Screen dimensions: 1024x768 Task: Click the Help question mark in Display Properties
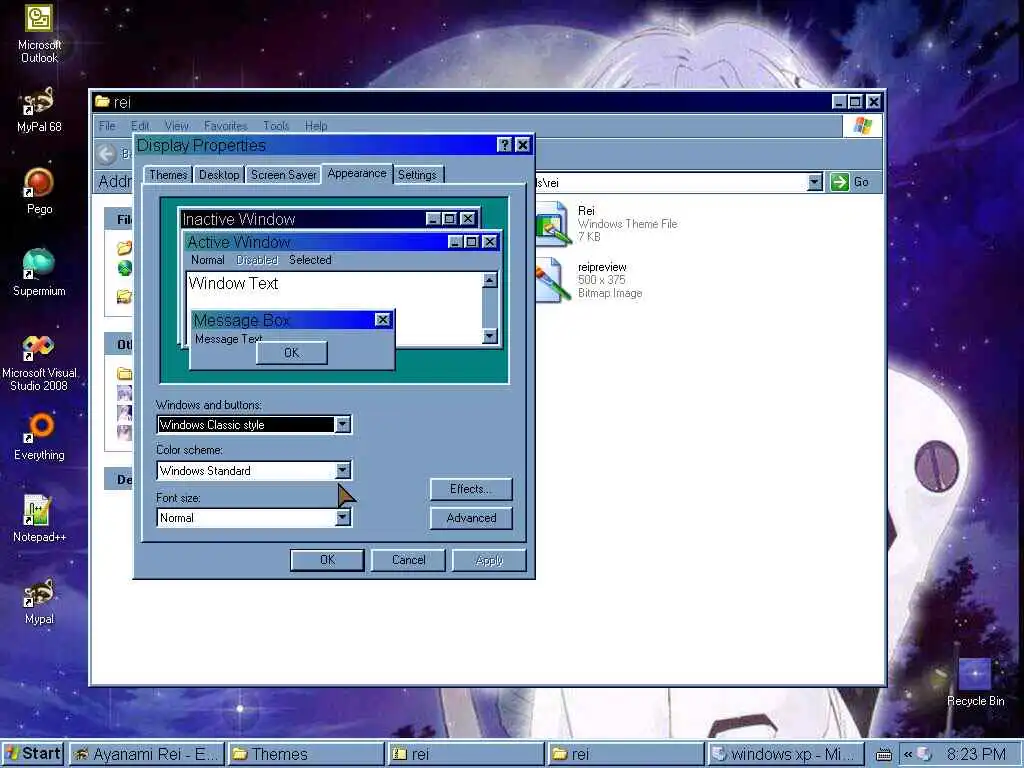click(x=504, y=145)
